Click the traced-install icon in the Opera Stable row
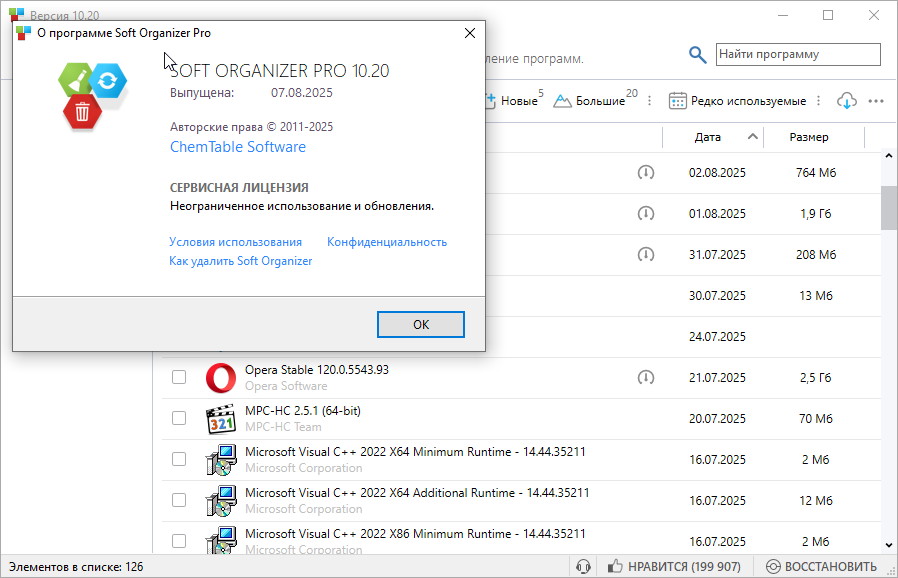The height and width of the screenshot is (578, 898). click(x=645, y=378)
